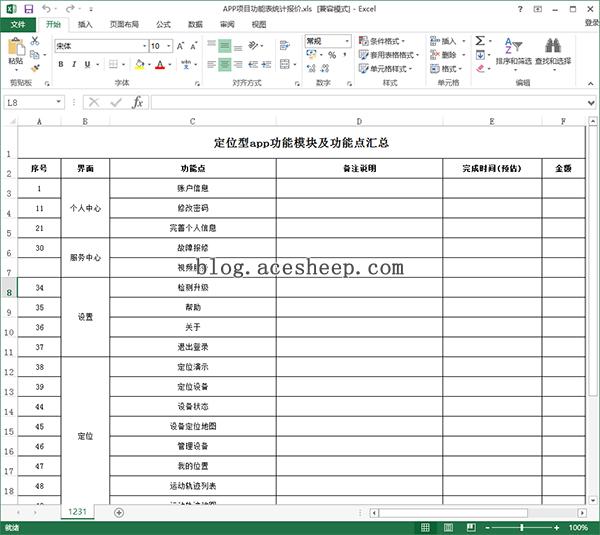The image size is (600, 535).
Task: Switch to Page Layout view in the status bar
Action: [x=448, y=527]
